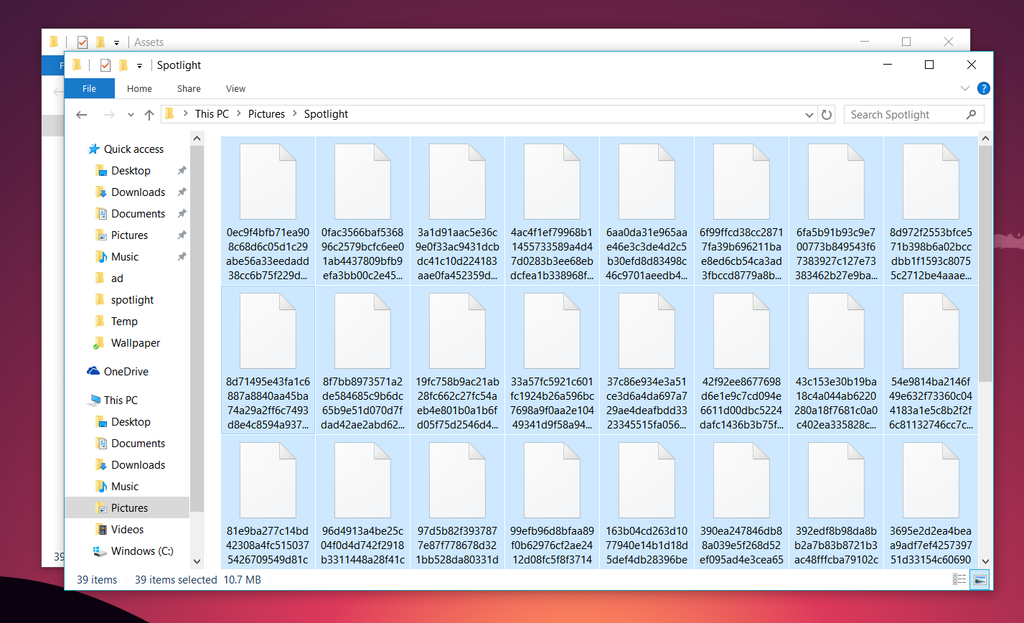Screen dimensions: 1024x623
Task: Switch to the View ribbon tab
Action: tap(235, 88)
